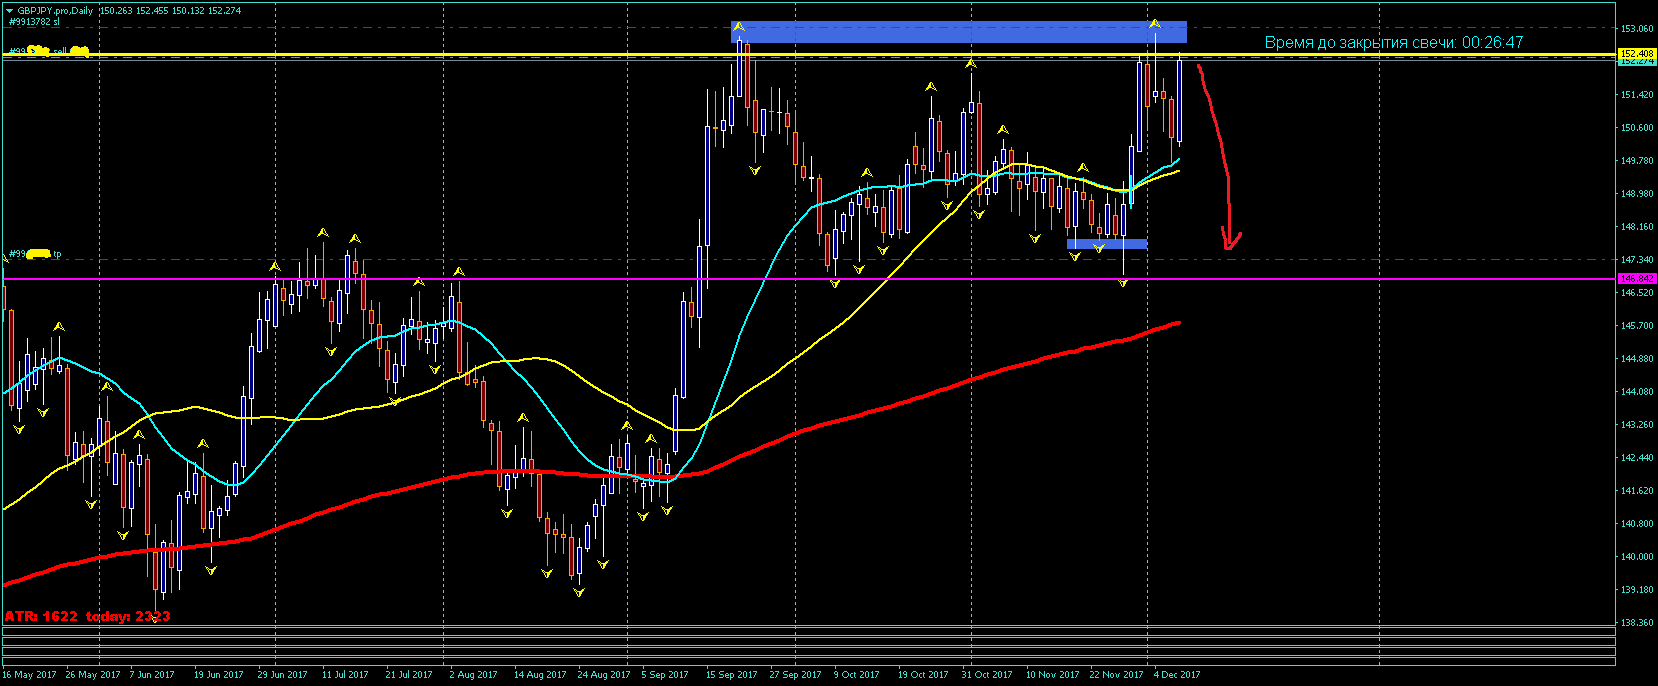Select the magenta horizontal take-profit line
This screenshot has height=686, width=1658.
click(x=808, y=279)
